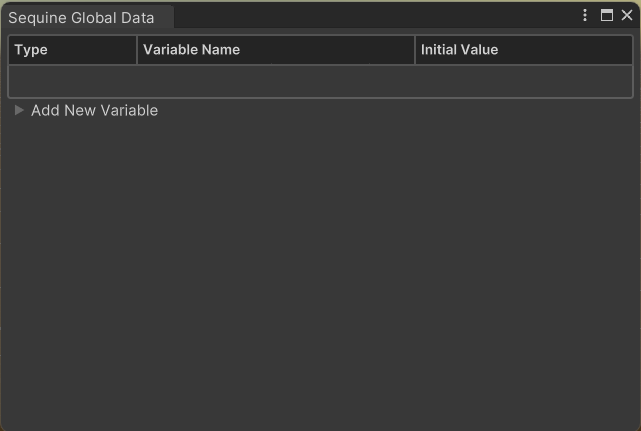Click the Type column header
The width and height of the screenshot is (641, 431).
point(72,50)
